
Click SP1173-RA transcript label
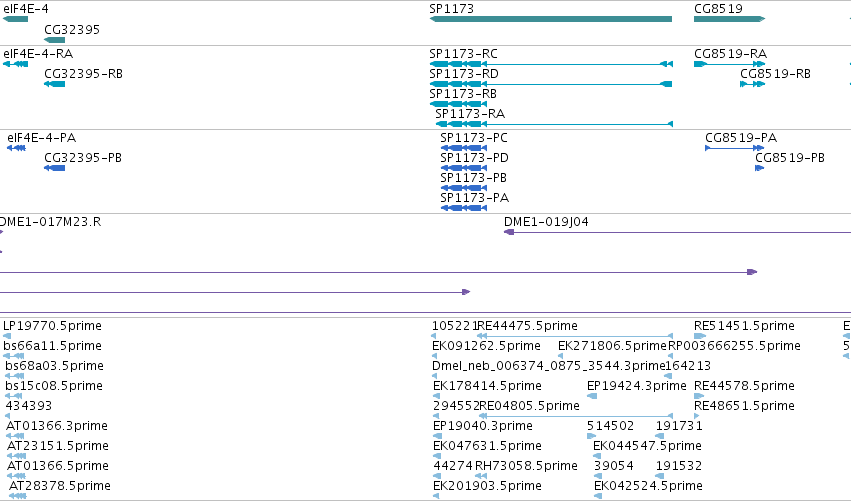pyautogui.click(x=470, y=114)
